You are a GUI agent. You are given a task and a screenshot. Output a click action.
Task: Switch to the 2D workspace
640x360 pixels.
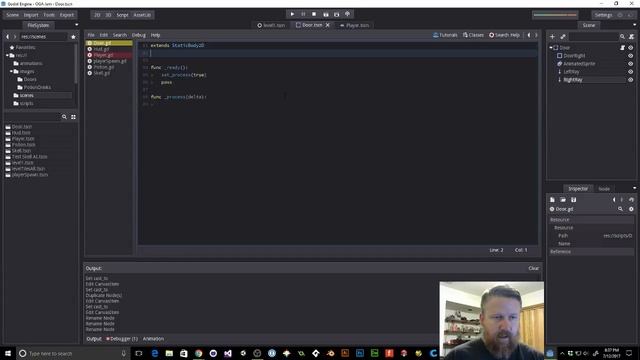coord(97,15)
